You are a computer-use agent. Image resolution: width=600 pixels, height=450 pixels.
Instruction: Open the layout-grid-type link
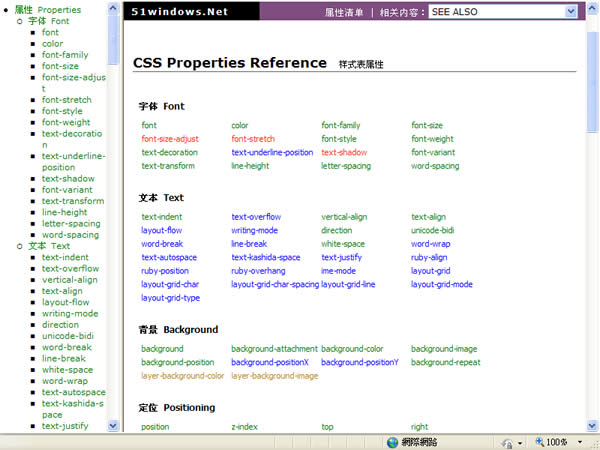(x=170, y=298)
